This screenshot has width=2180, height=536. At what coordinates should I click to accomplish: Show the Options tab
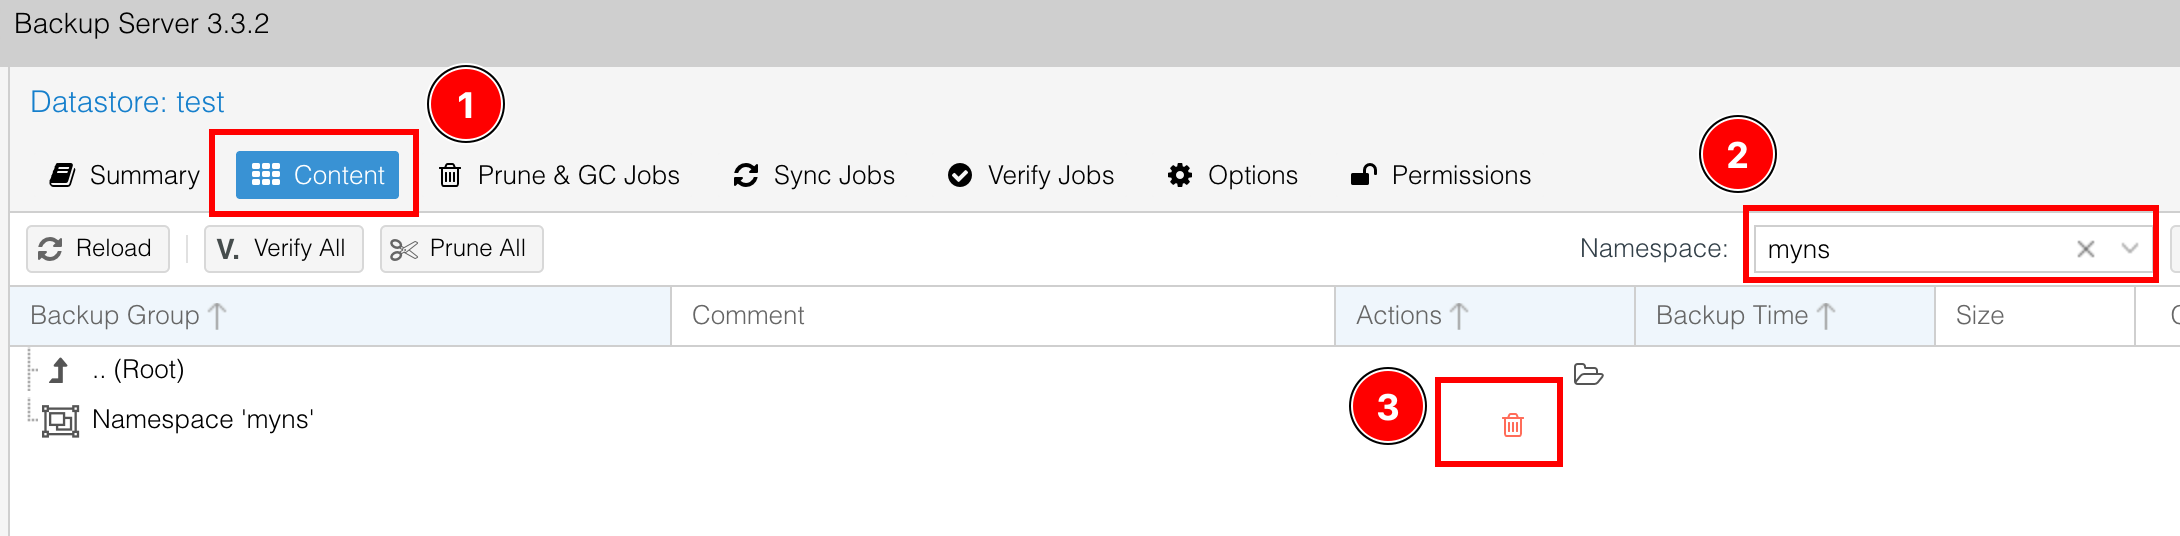[1233, 175]
